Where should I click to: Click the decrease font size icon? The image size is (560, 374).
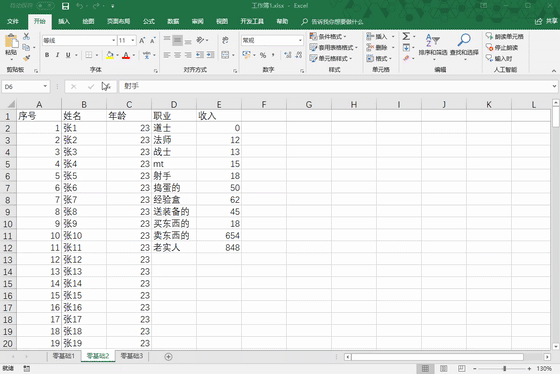click(152, 40)
